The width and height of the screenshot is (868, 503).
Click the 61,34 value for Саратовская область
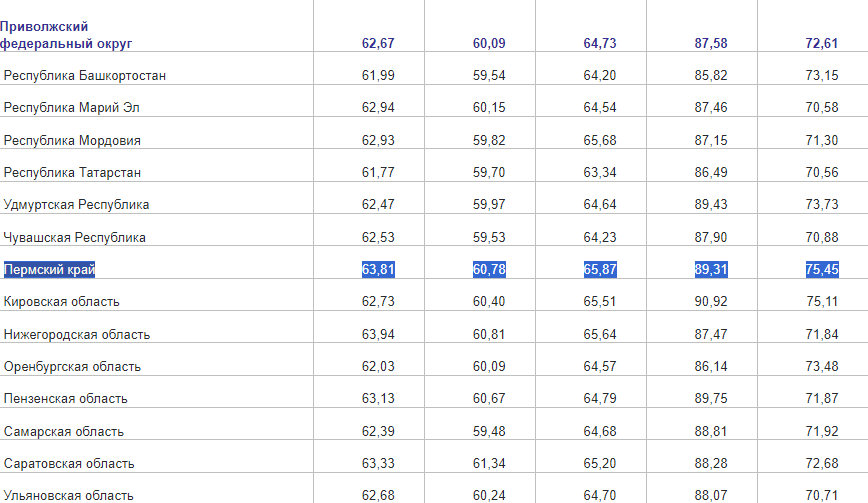click(489, 464)
